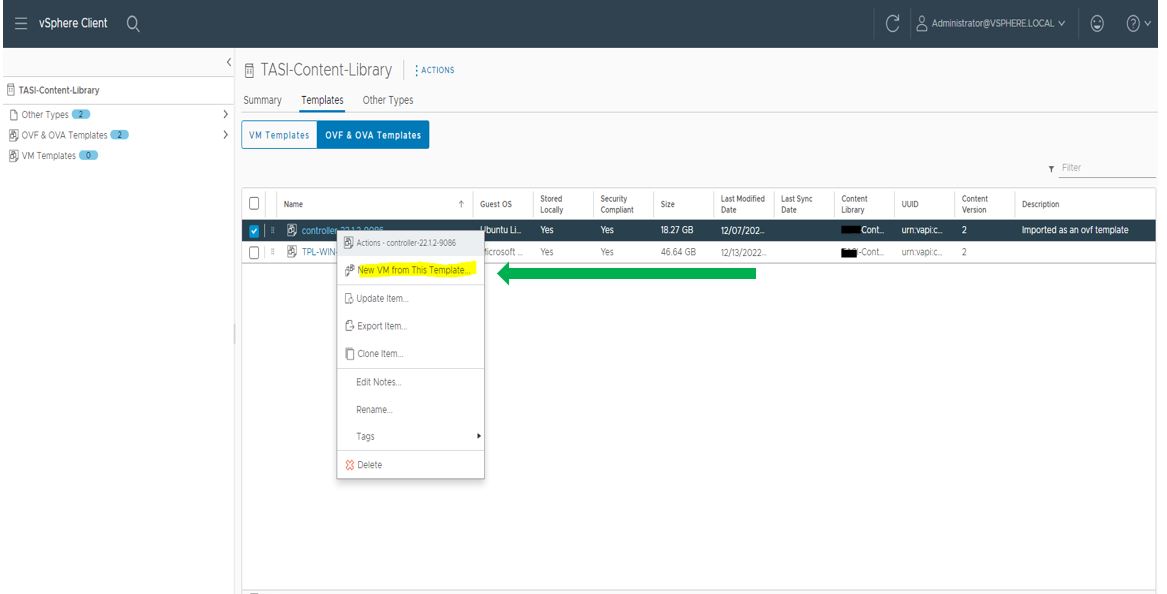This screenshot has width=1167, height=594.
Task: Click the New VM menu item icon
Action: (x=349, y=270)
